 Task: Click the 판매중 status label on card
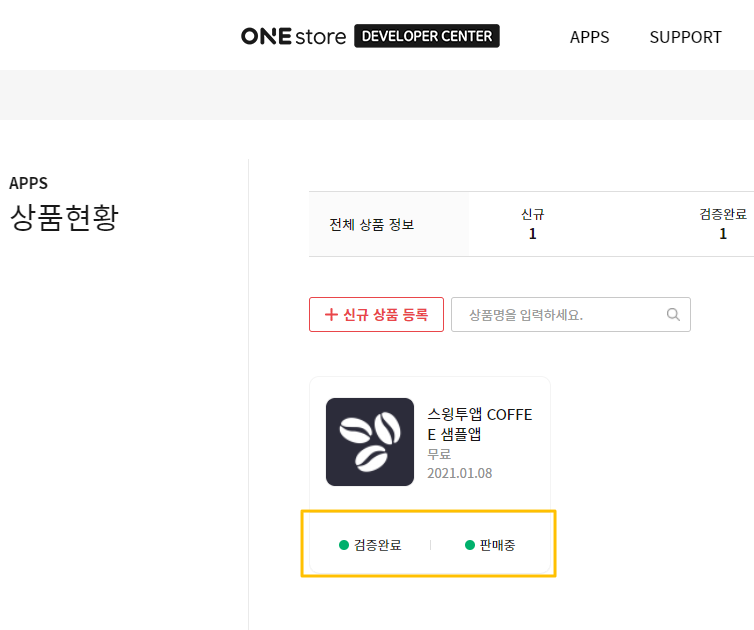pyautogui.click(x=497, y=545)
